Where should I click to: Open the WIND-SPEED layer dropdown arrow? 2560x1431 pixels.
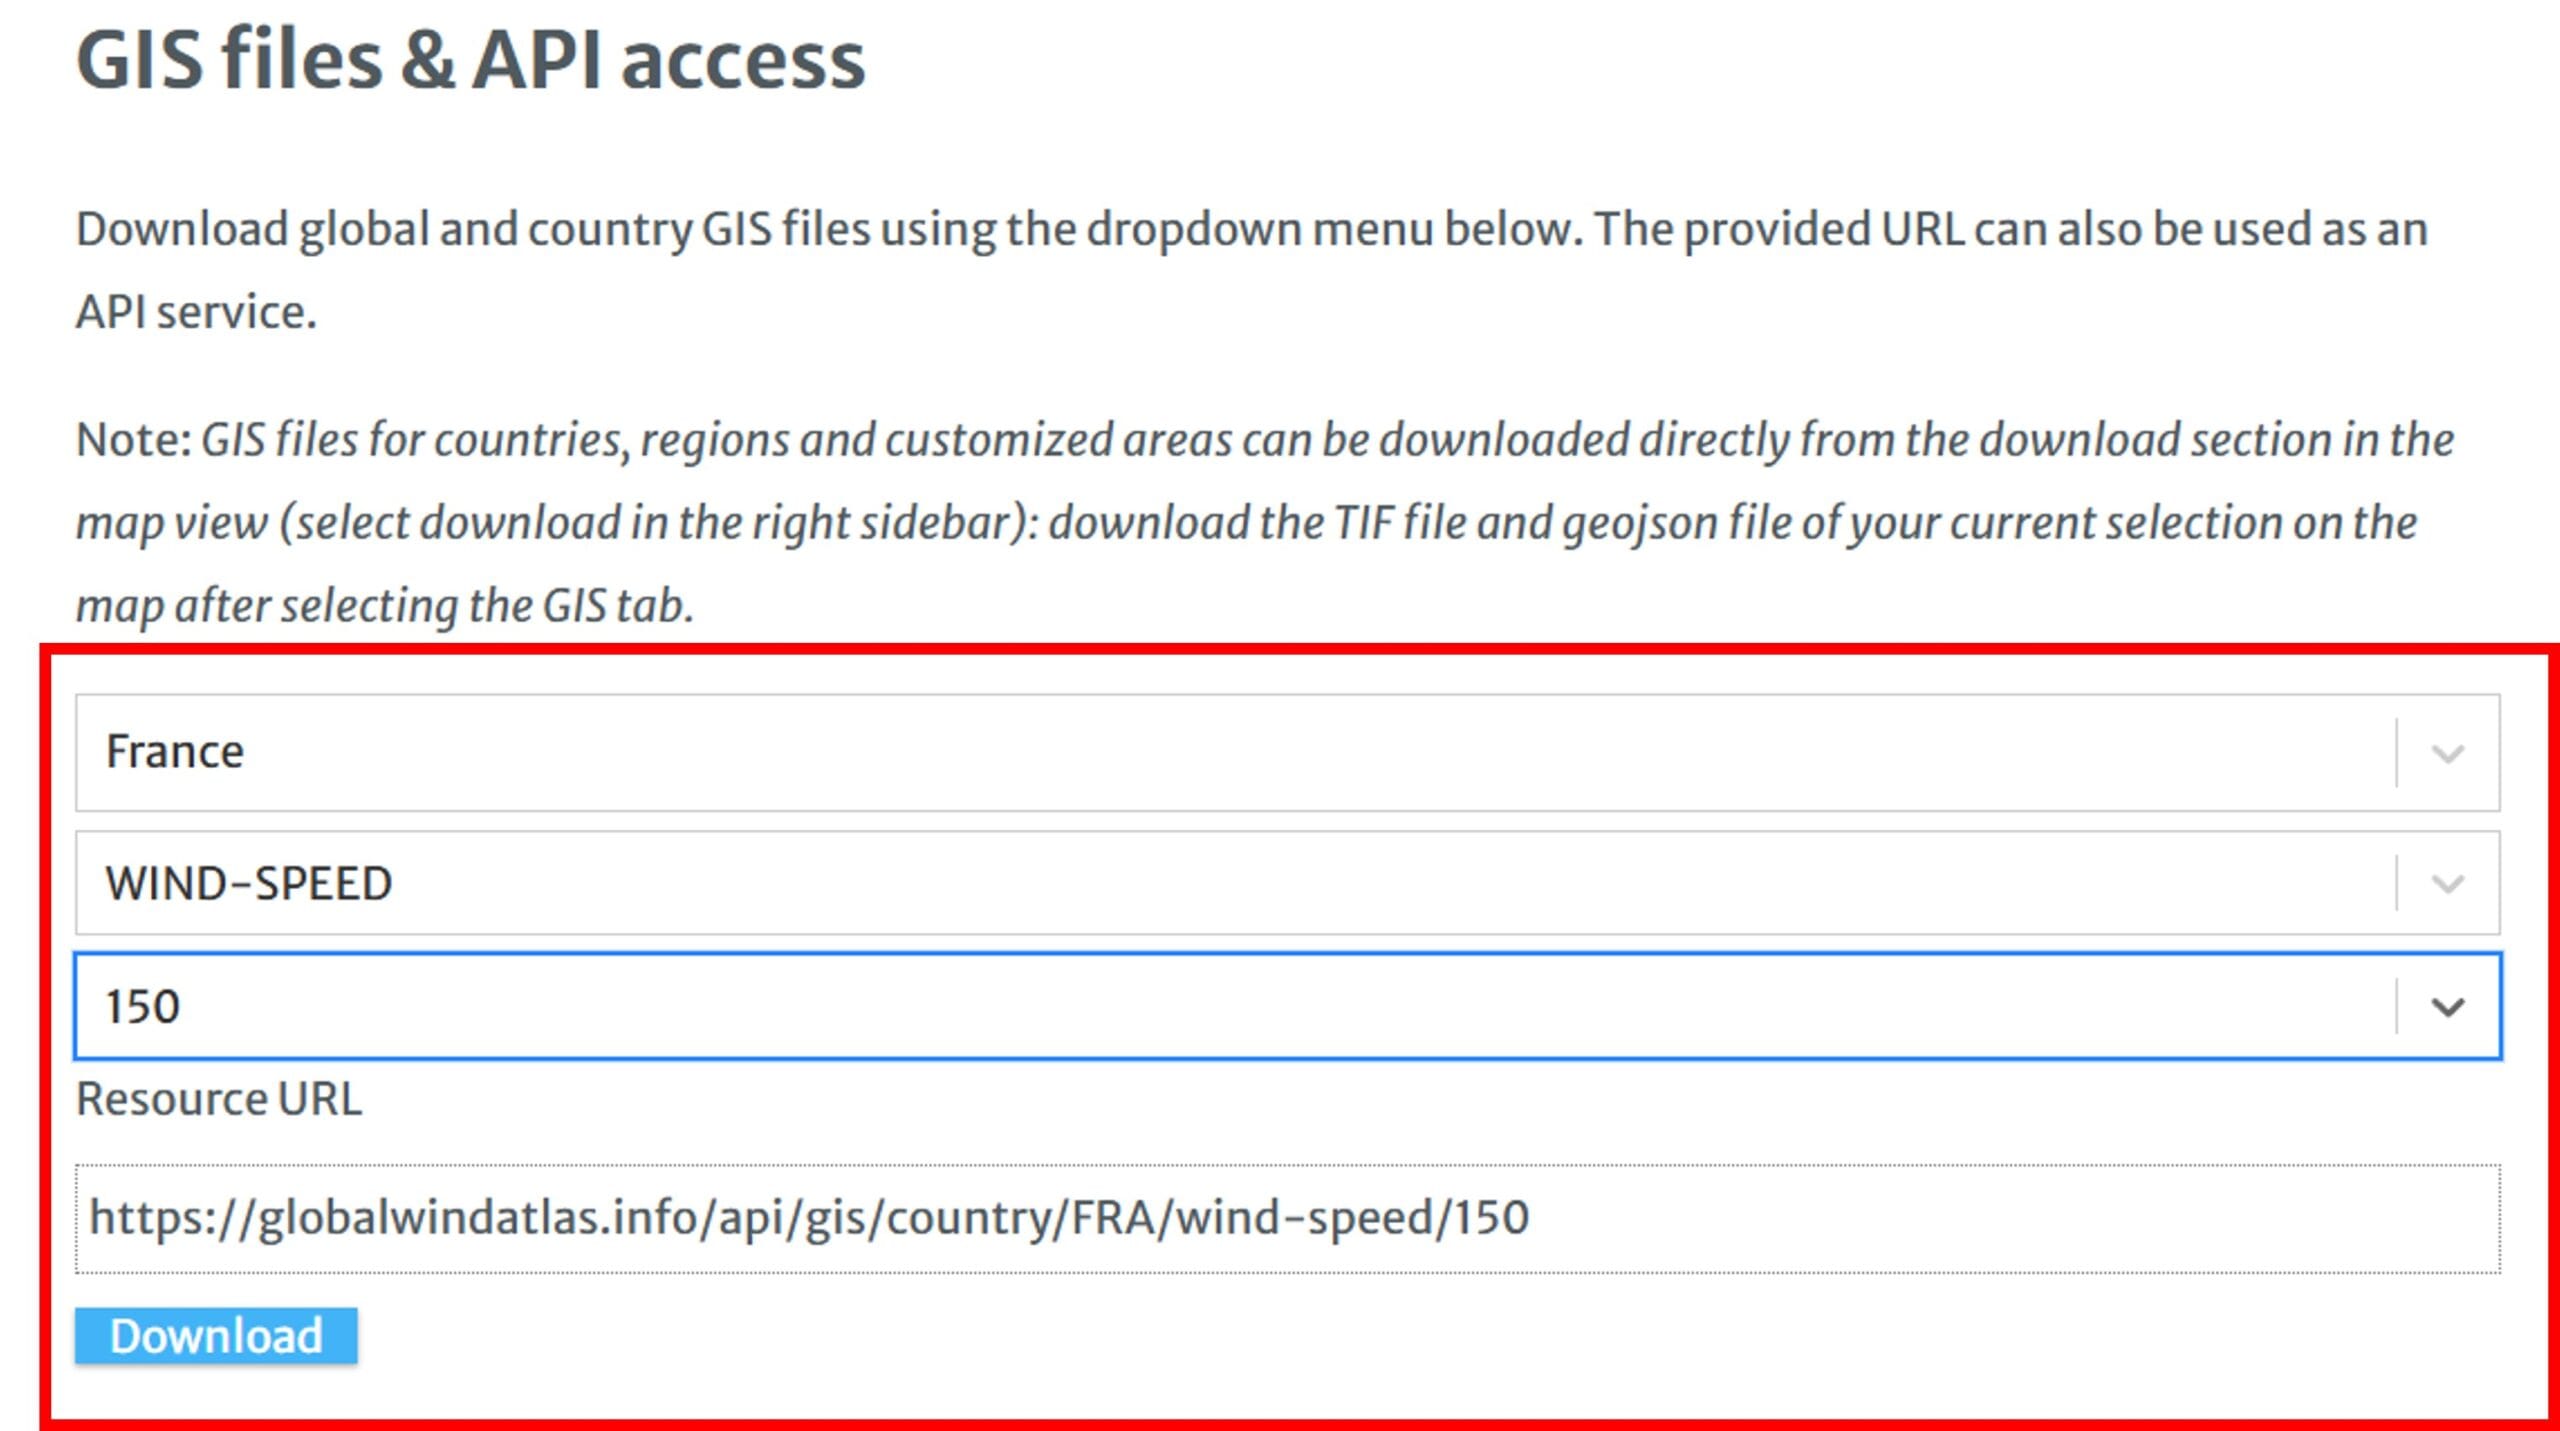click(2447, 884)
